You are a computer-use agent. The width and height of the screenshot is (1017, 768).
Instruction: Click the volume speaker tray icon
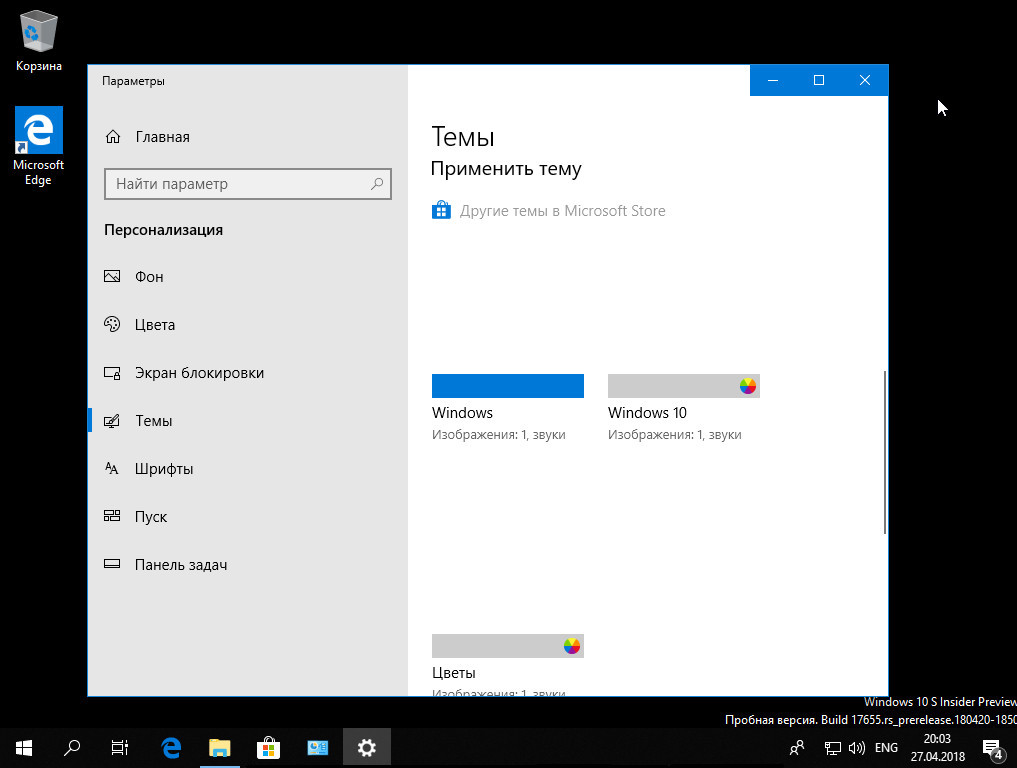[x=857, y=748]
